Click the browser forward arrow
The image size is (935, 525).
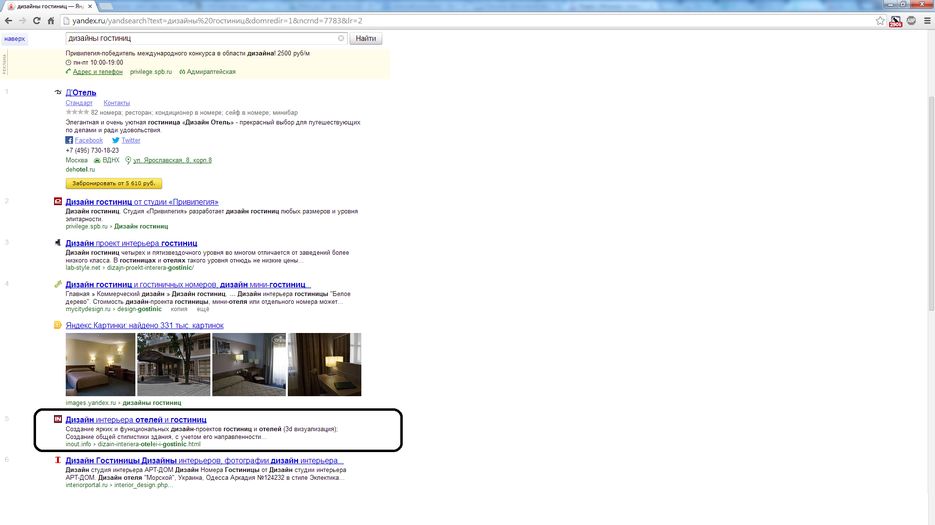(22, 20)
